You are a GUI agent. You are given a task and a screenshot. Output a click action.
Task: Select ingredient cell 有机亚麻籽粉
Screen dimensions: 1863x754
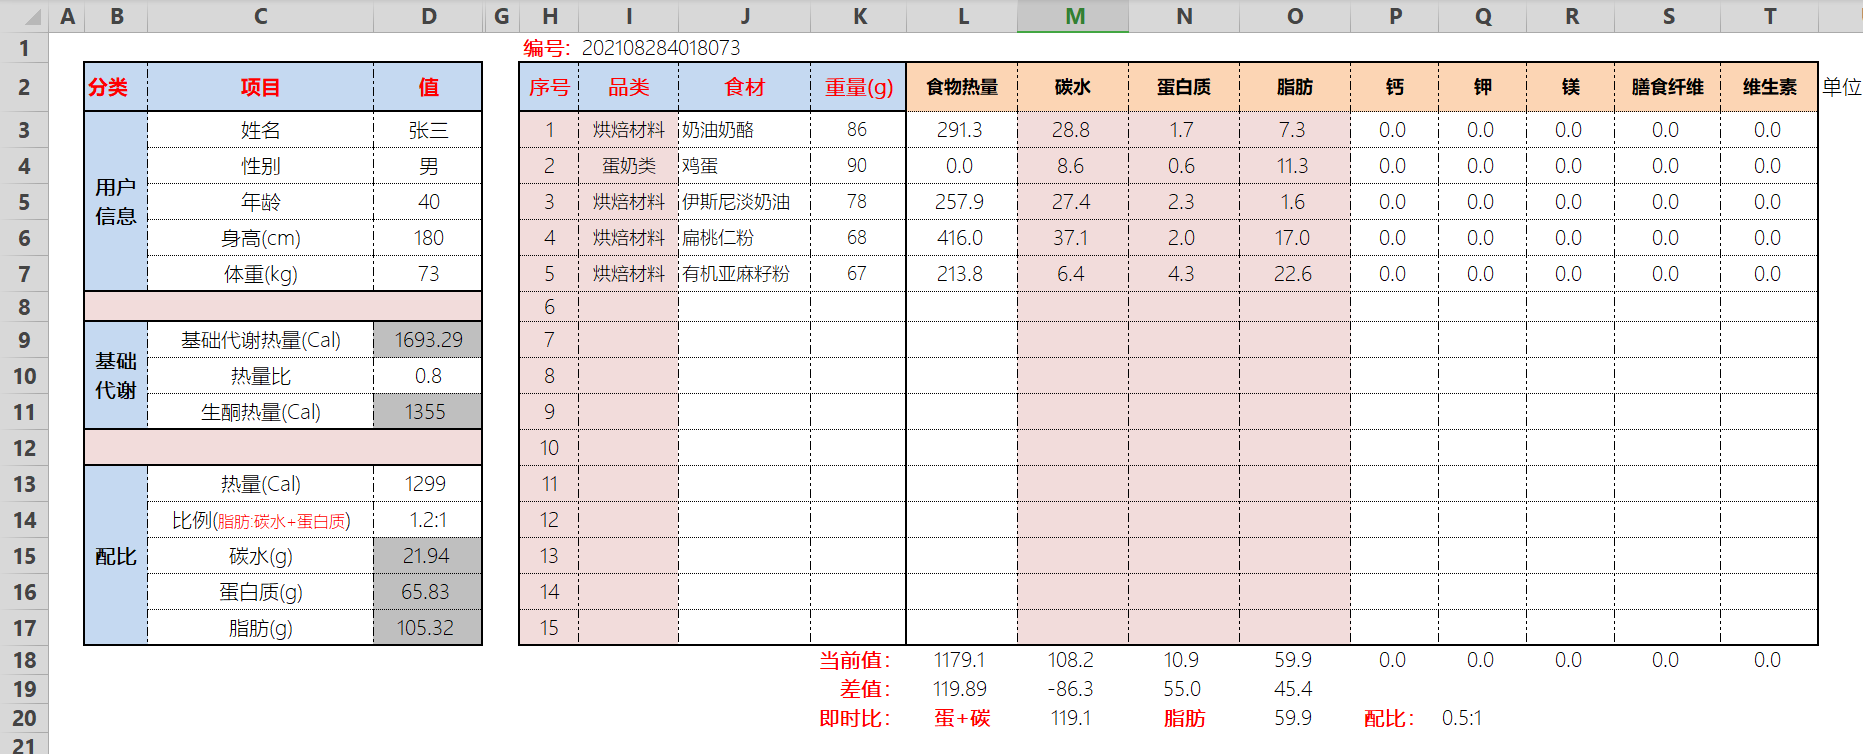point(744,274)
